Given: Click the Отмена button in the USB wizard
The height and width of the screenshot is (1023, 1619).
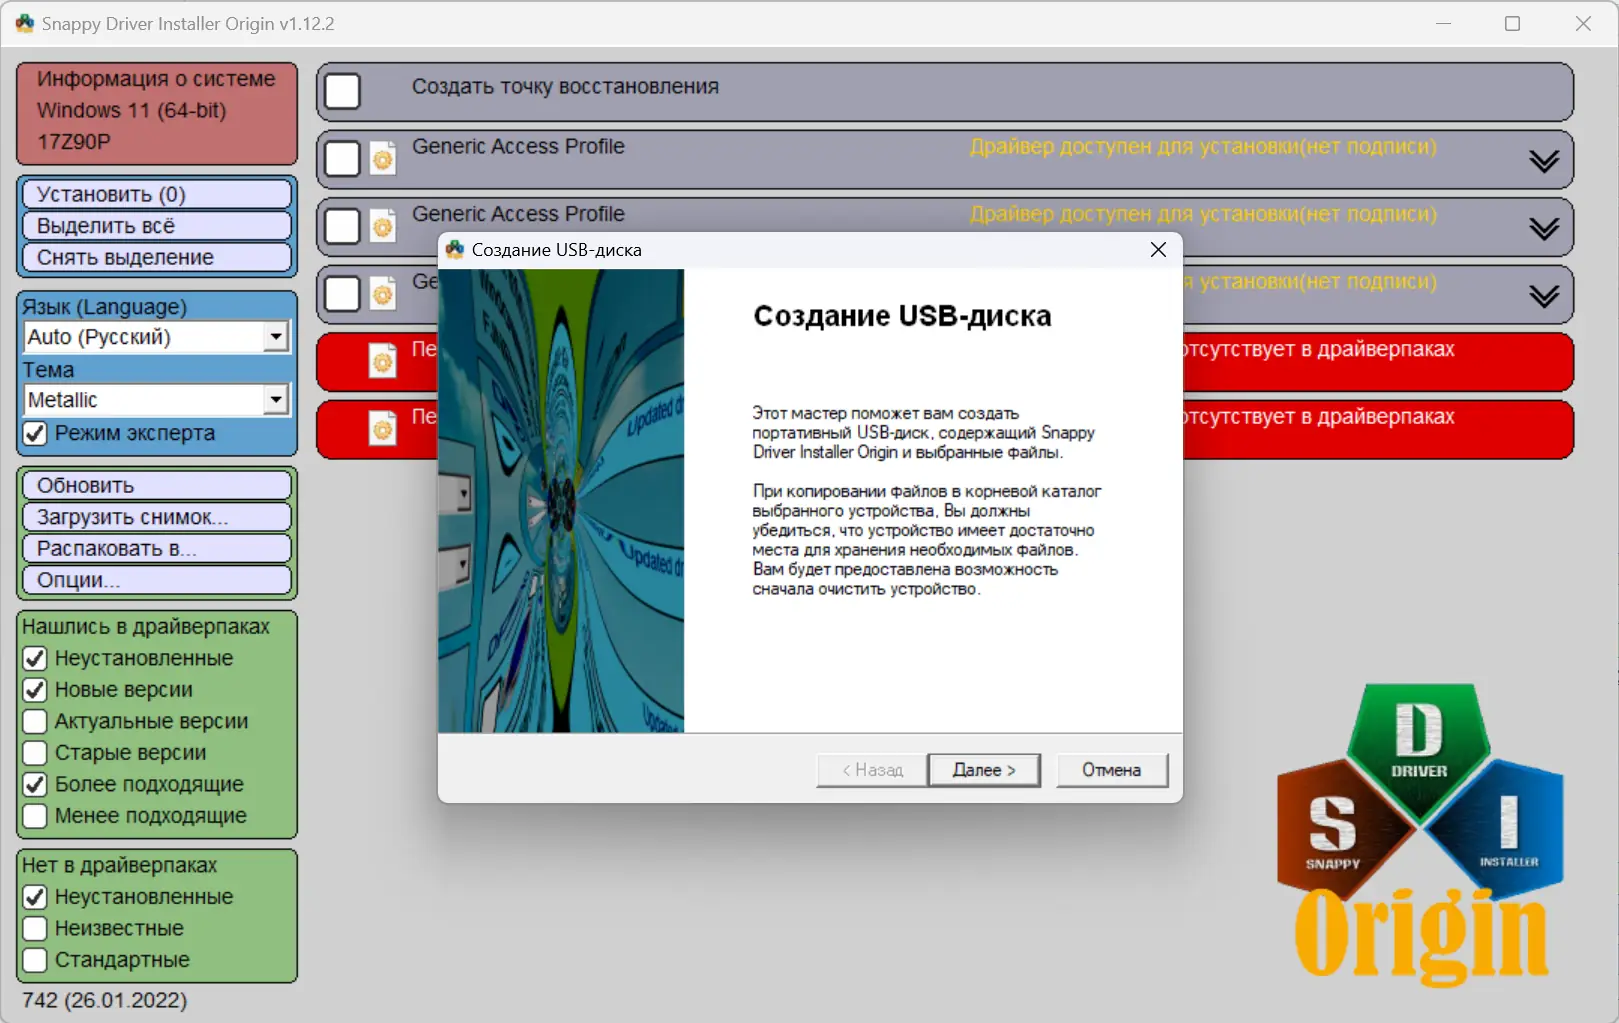Looking at the screenshot, I should point(1111,769).
